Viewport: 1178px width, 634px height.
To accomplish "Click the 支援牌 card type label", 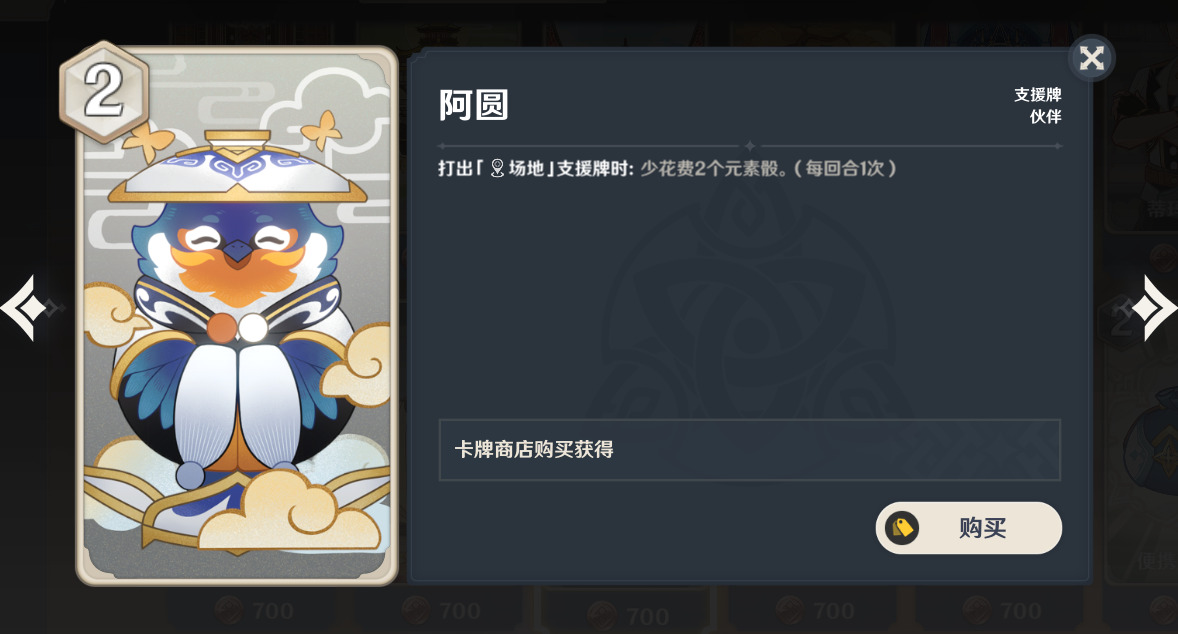I will point(1038,95).
